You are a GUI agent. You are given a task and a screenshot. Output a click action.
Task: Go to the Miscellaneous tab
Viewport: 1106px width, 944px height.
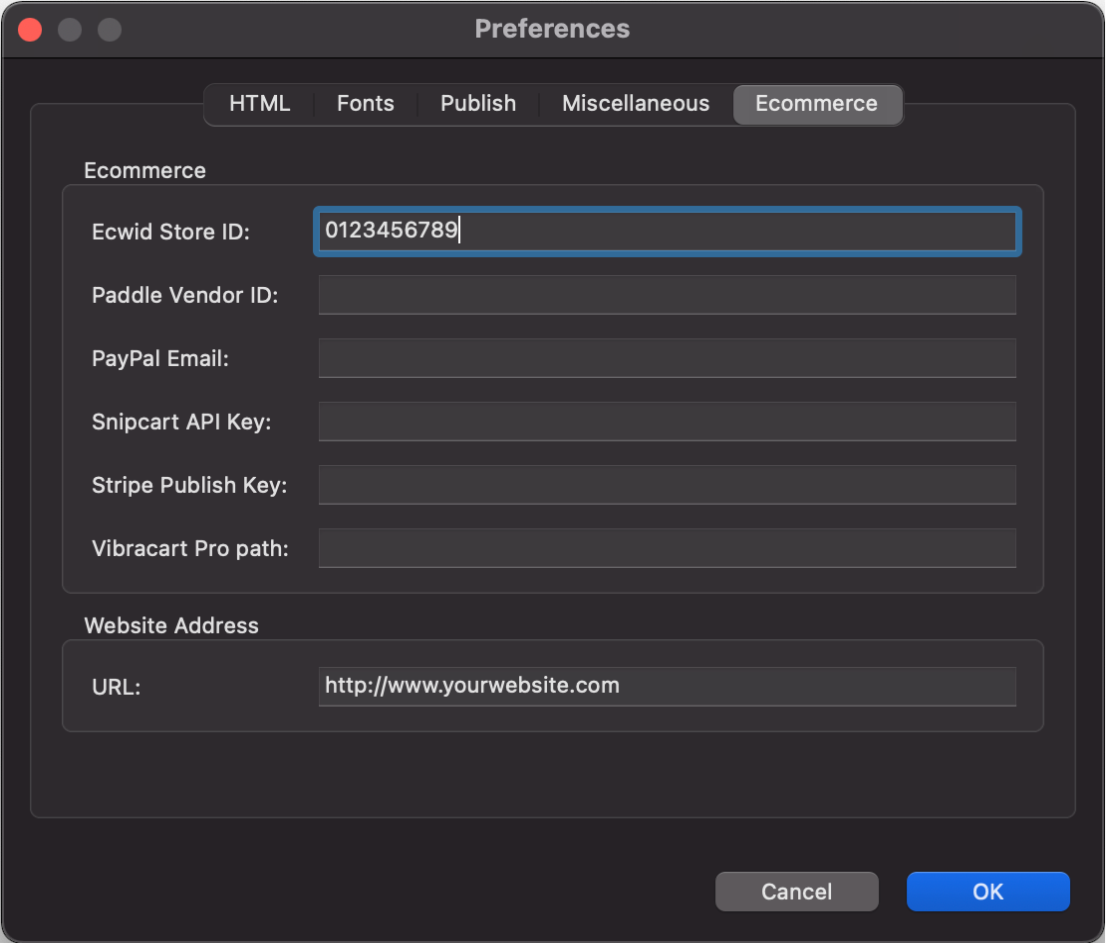pyautogui.click(x=636, y=104)
